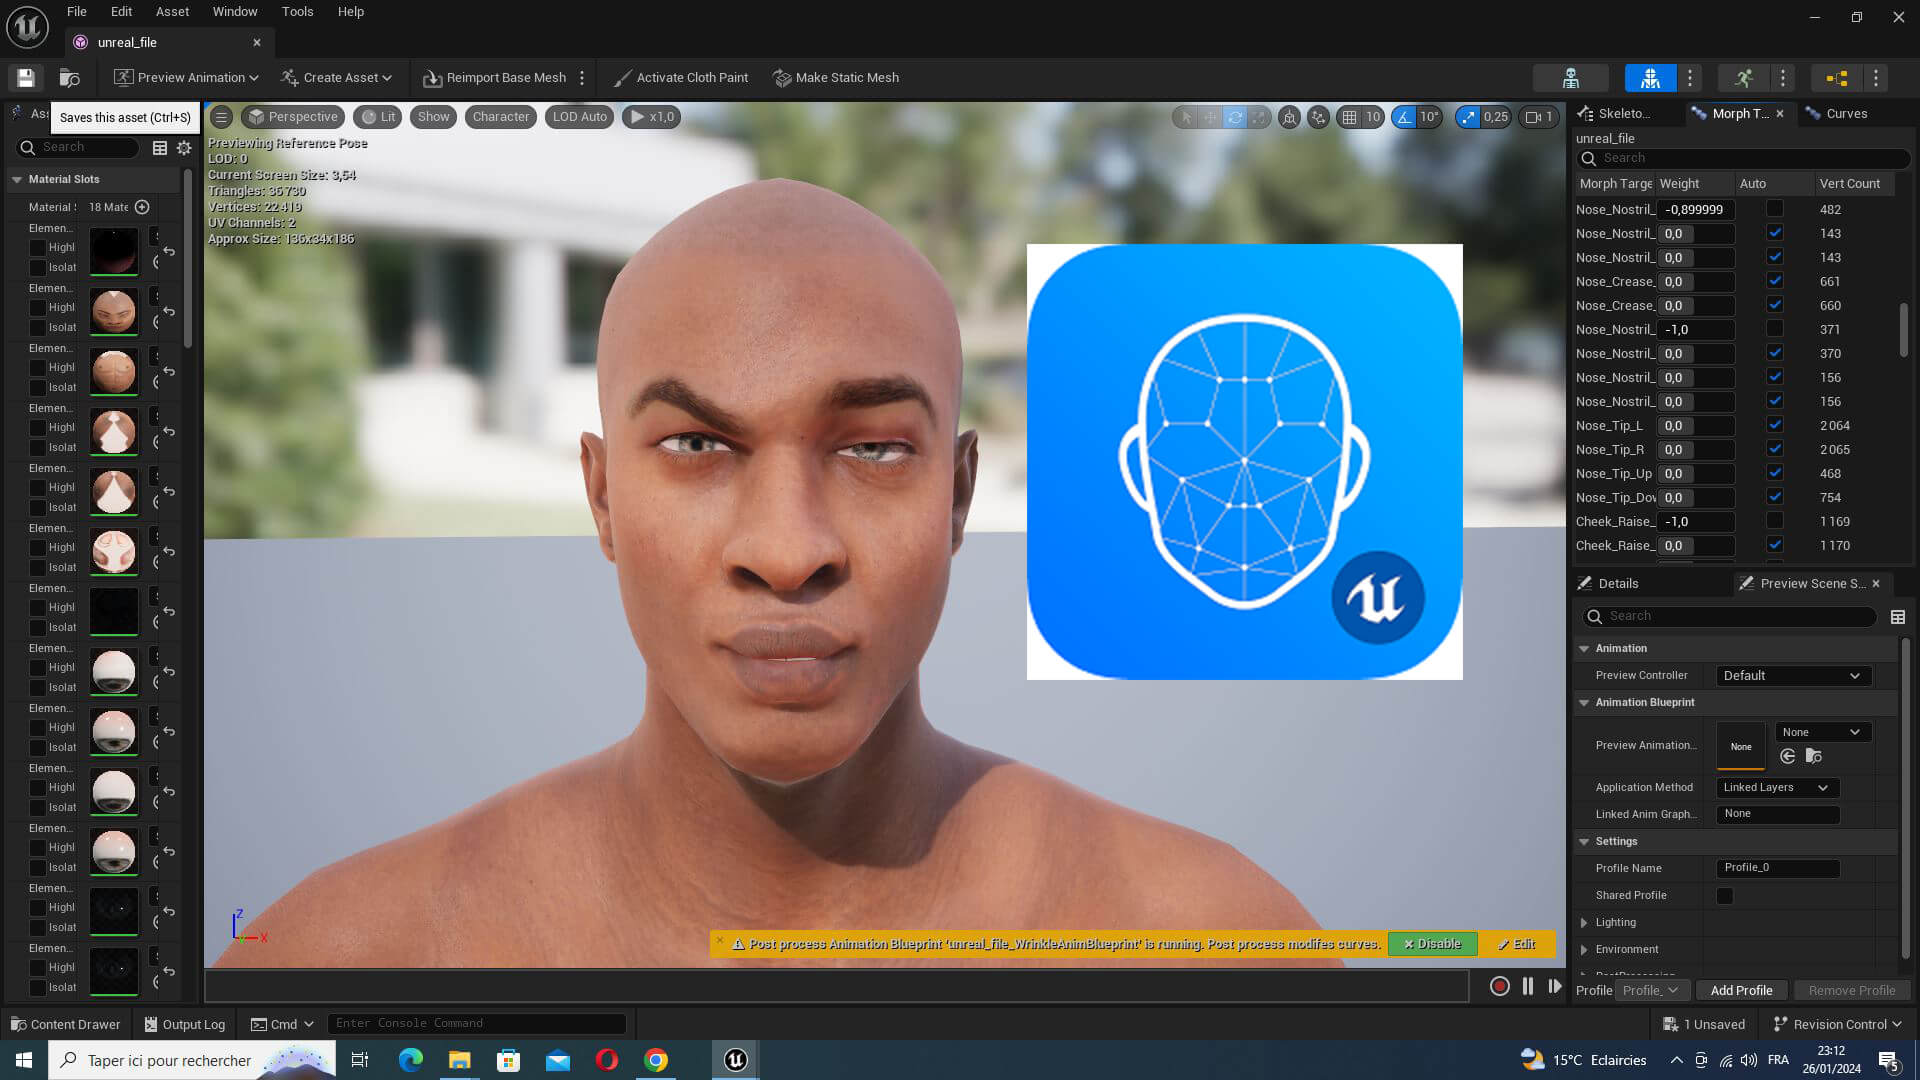Collapse Material Slots section
This screenshot has width=1920, height=1080.
(17, 180)
